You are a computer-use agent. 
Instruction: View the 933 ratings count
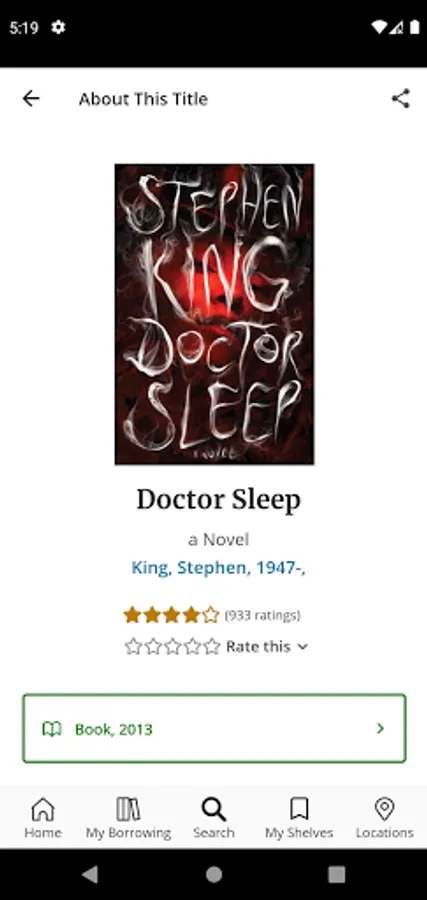(262, 615)
